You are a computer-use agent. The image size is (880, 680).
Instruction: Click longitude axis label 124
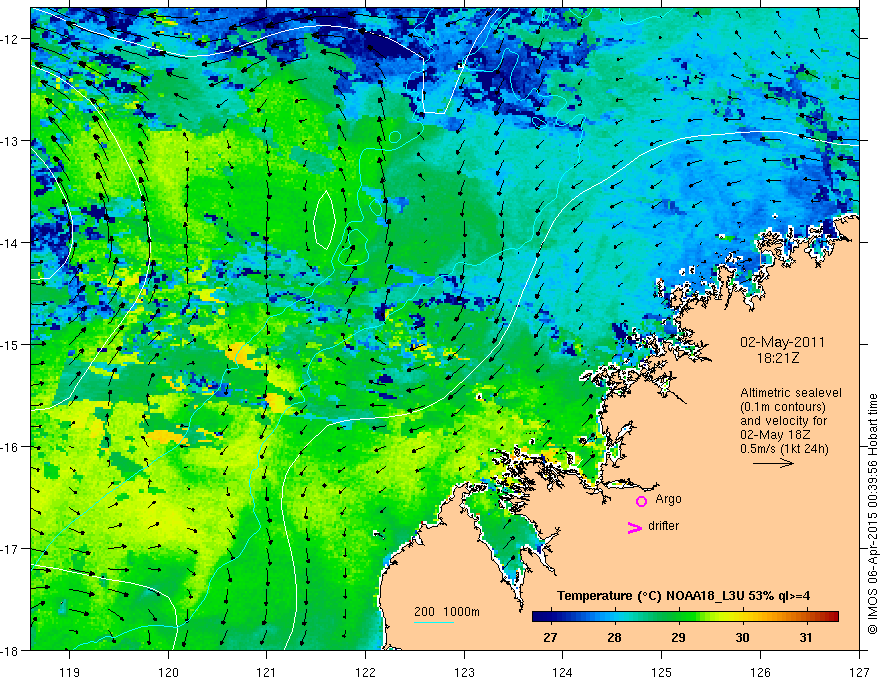(563, 672)
